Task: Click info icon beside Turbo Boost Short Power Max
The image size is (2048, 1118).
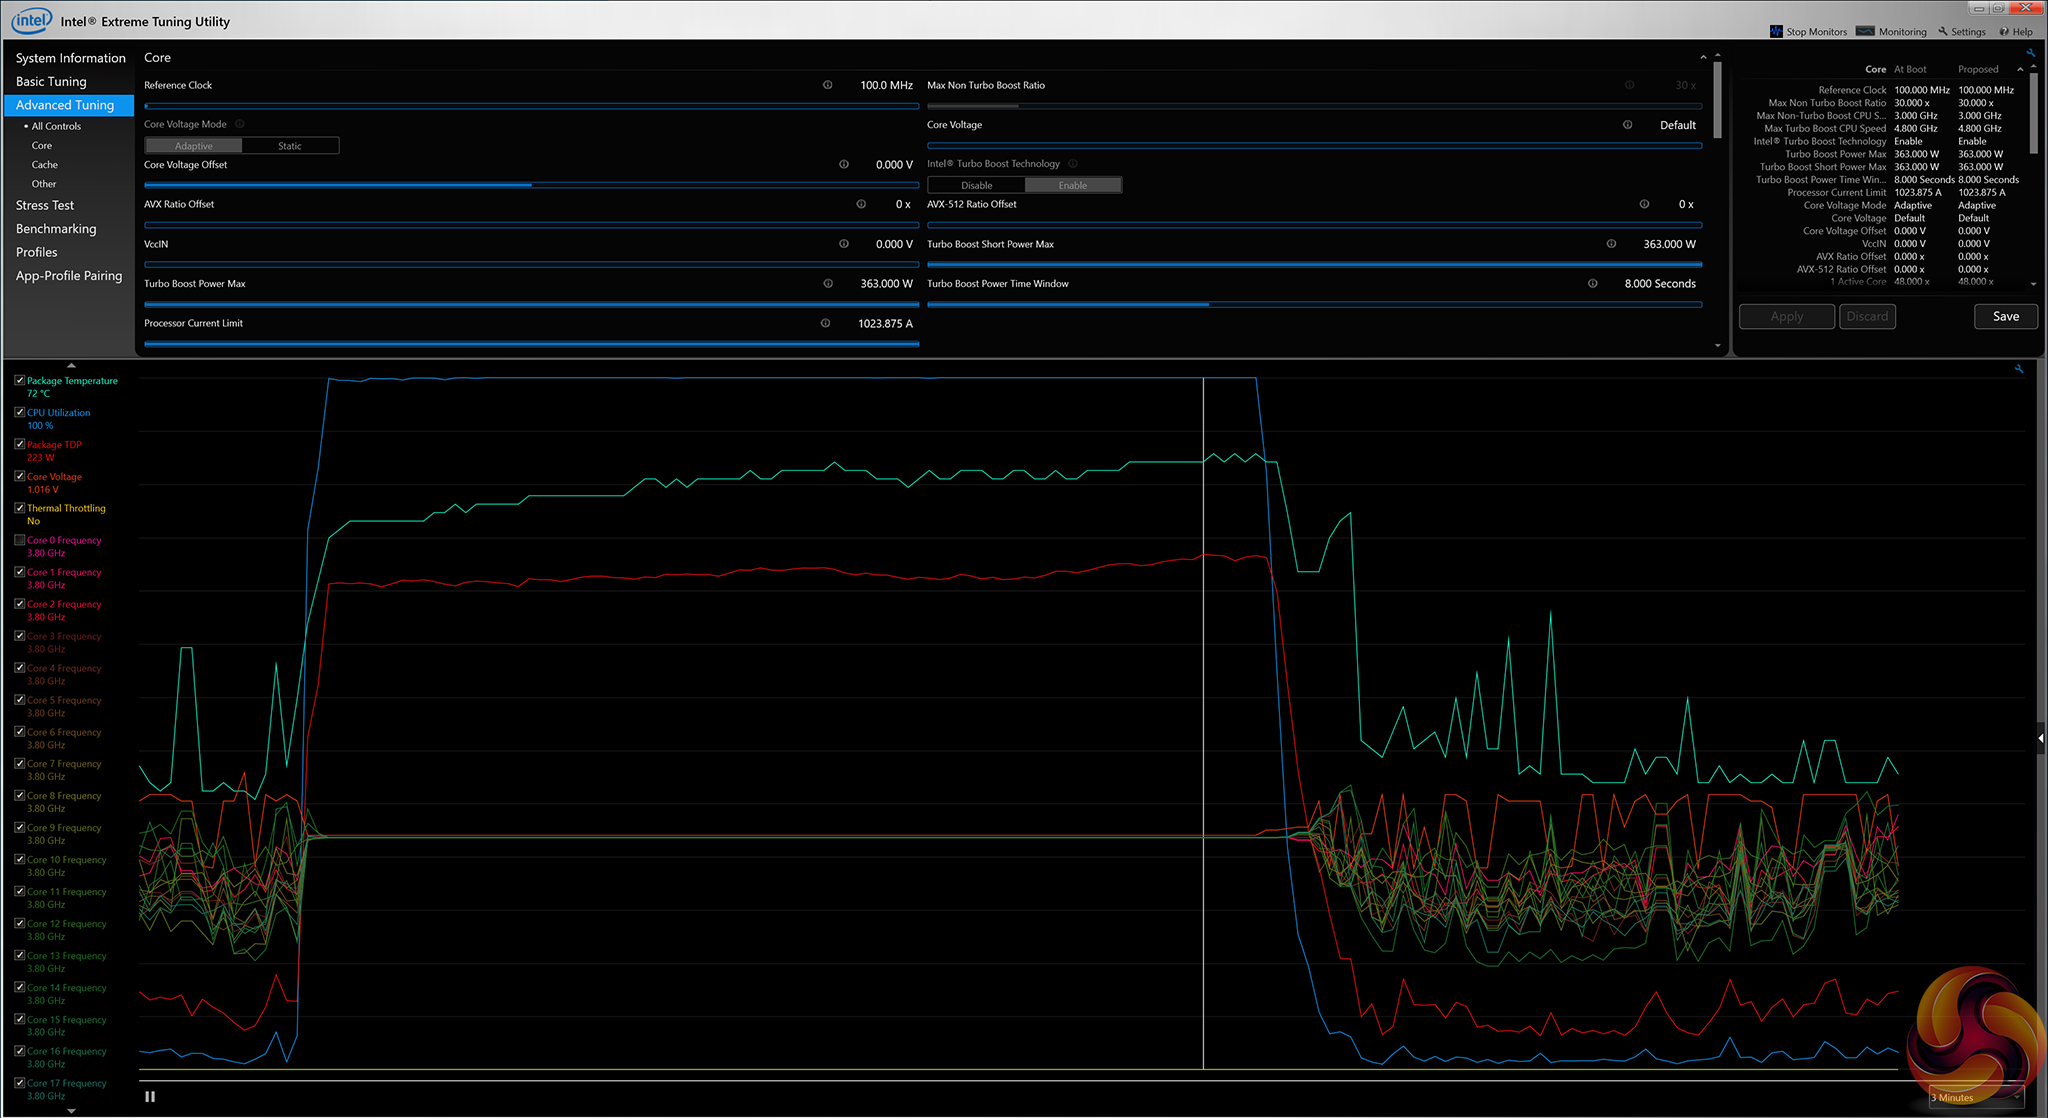Action: tap(1611, 244)
